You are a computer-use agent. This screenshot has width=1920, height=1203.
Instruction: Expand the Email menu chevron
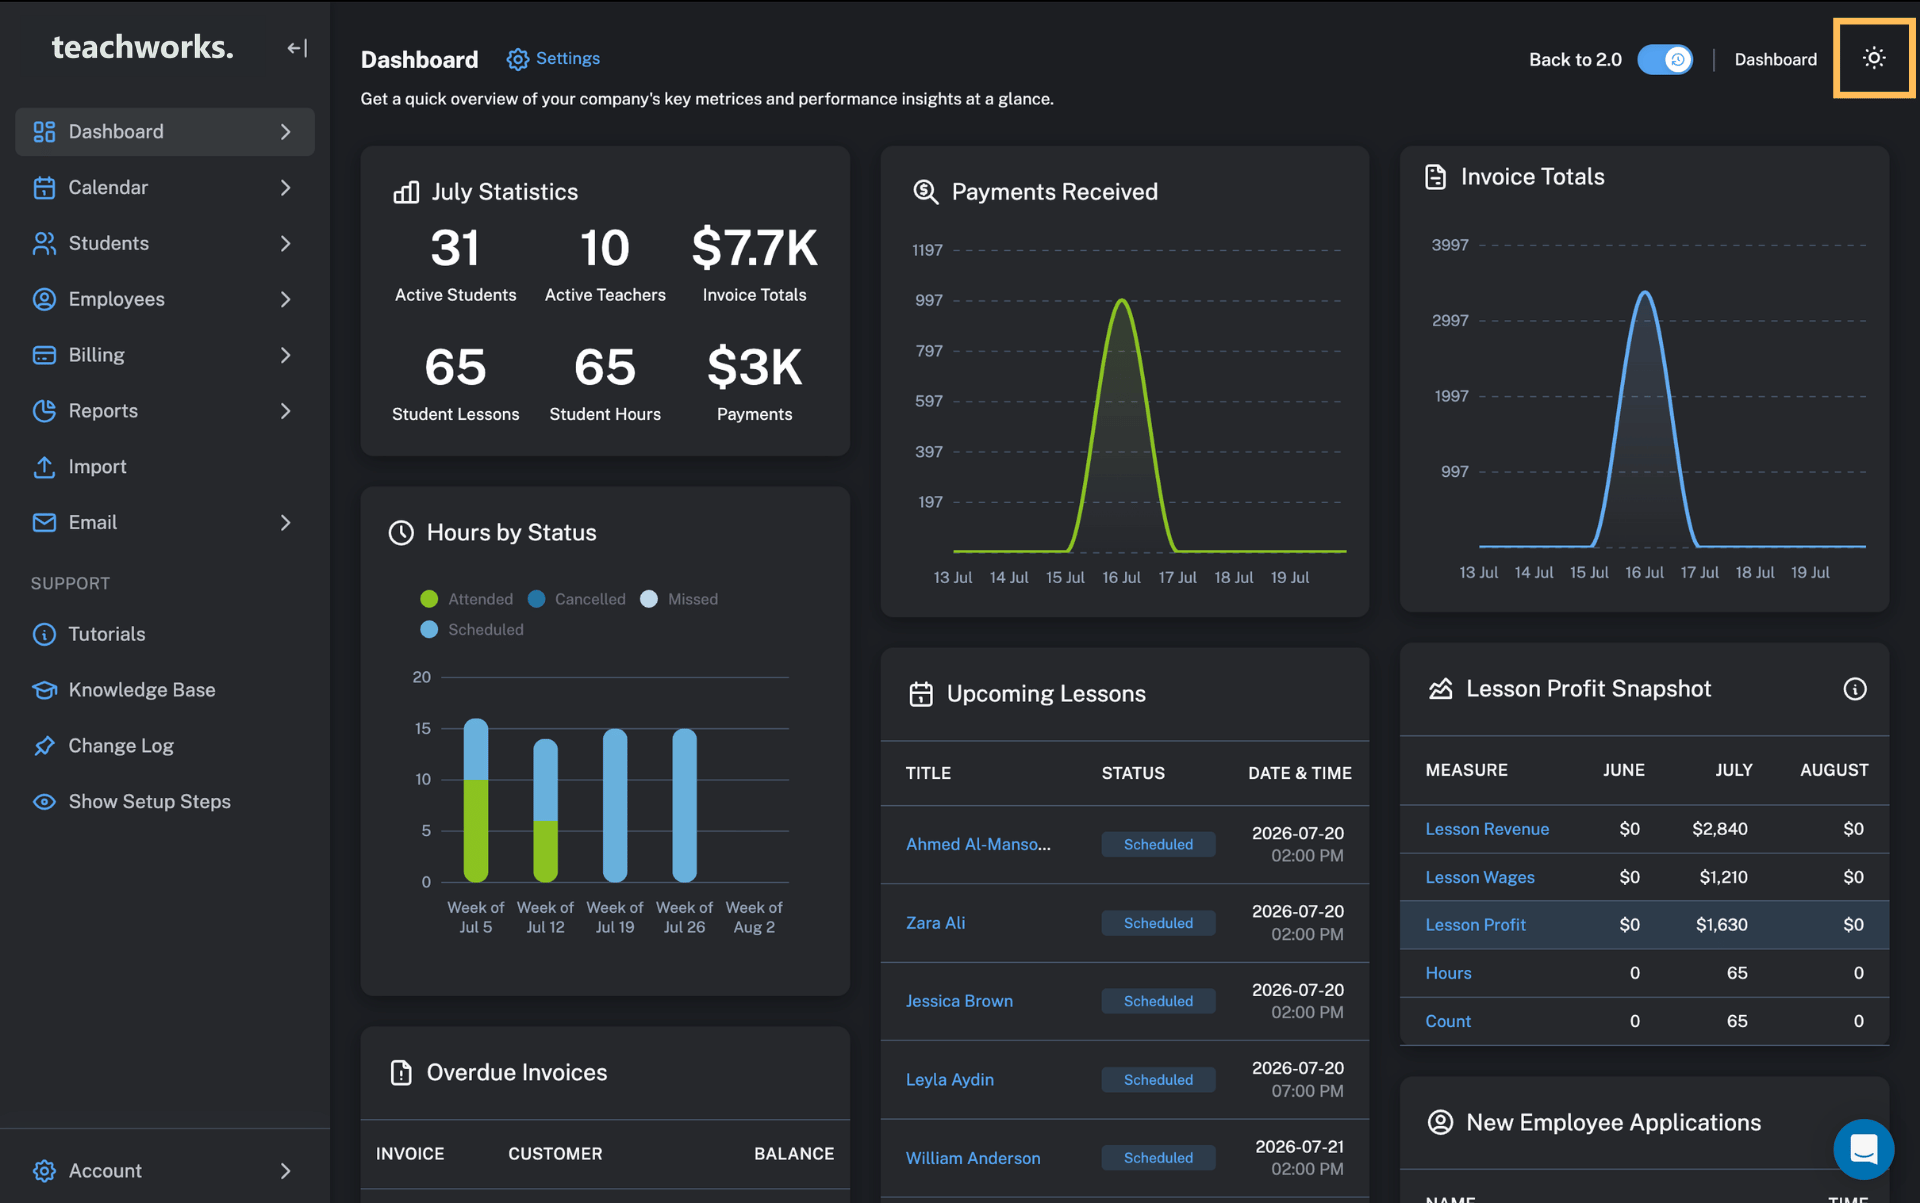pos(286,523)
